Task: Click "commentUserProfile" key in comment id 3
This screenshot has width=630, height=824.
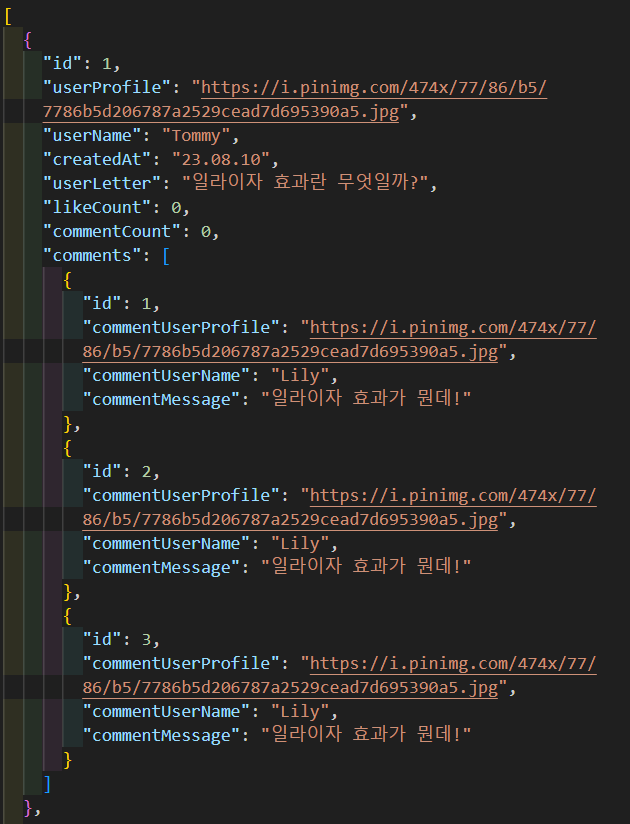Action: point(181,664)
